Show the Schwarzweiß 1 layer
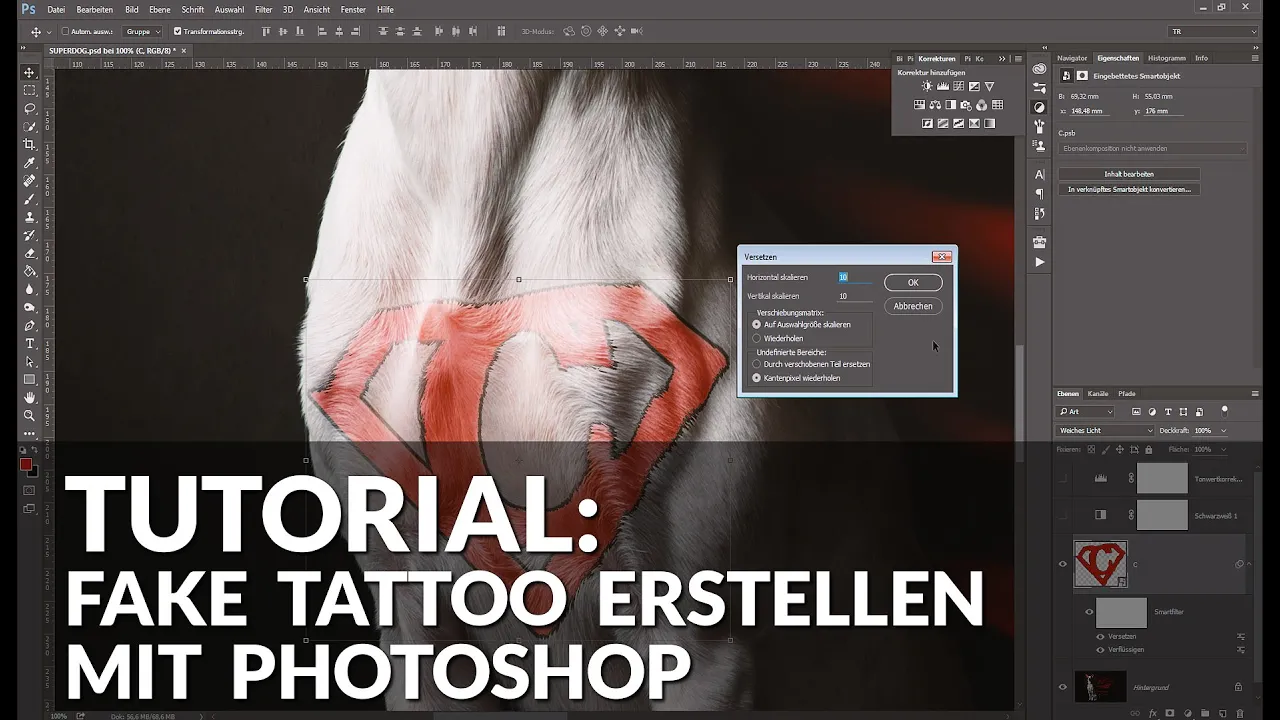Image resolution: width=1280 pixels, height=720 pixels. click(1063, 515)
